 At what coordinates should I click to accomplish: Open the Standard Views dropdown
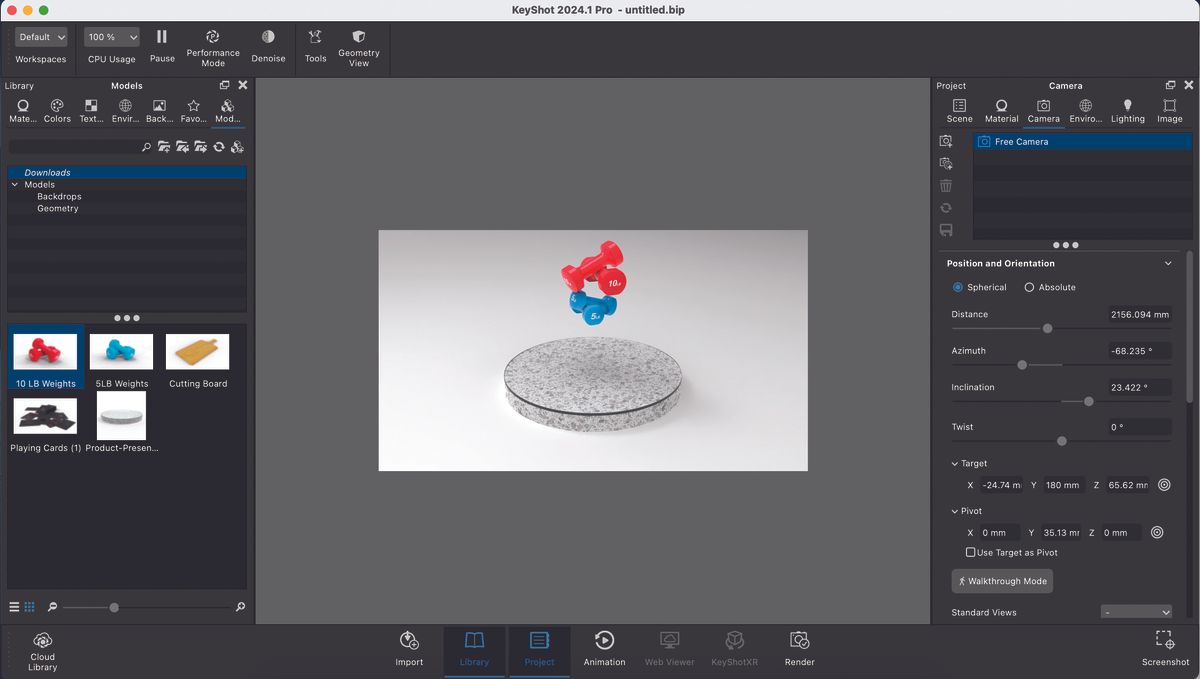(x=1137, y=611)
